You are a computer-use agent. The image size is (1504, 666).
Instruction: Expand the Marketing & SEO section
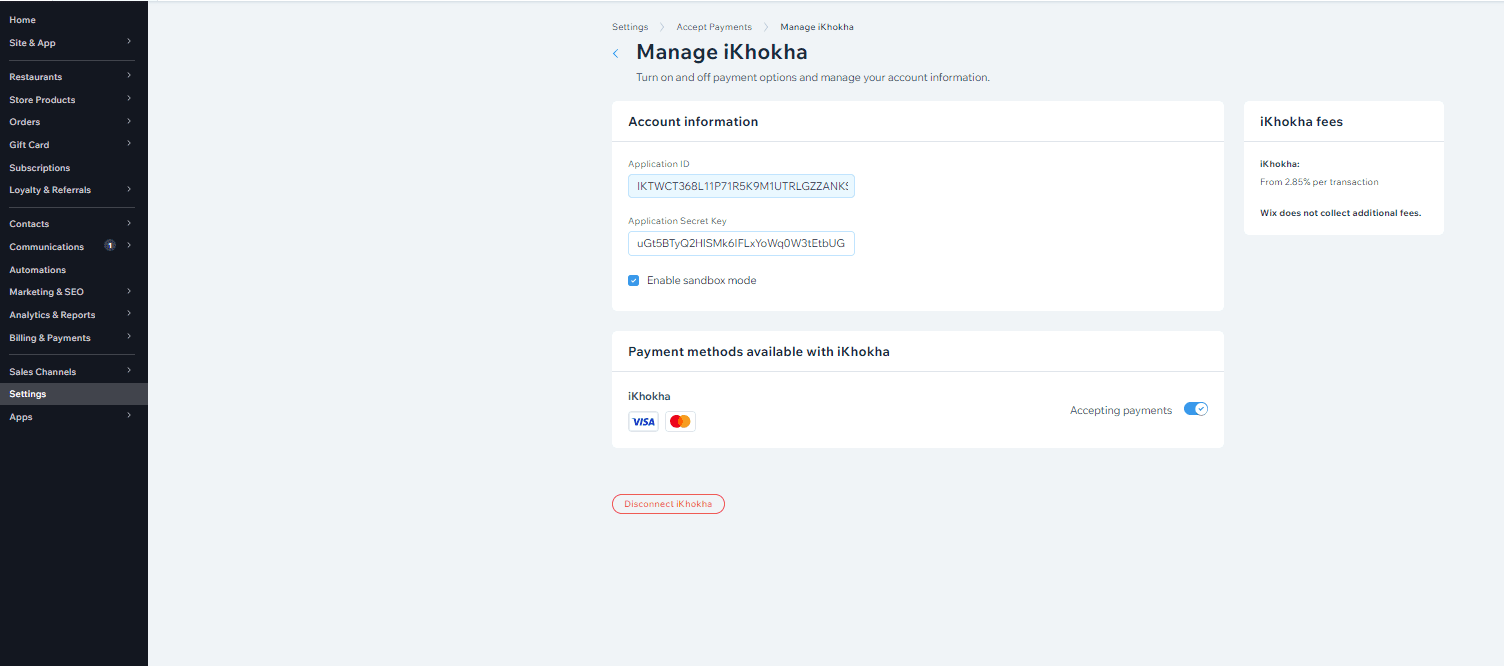click(129, 292)
